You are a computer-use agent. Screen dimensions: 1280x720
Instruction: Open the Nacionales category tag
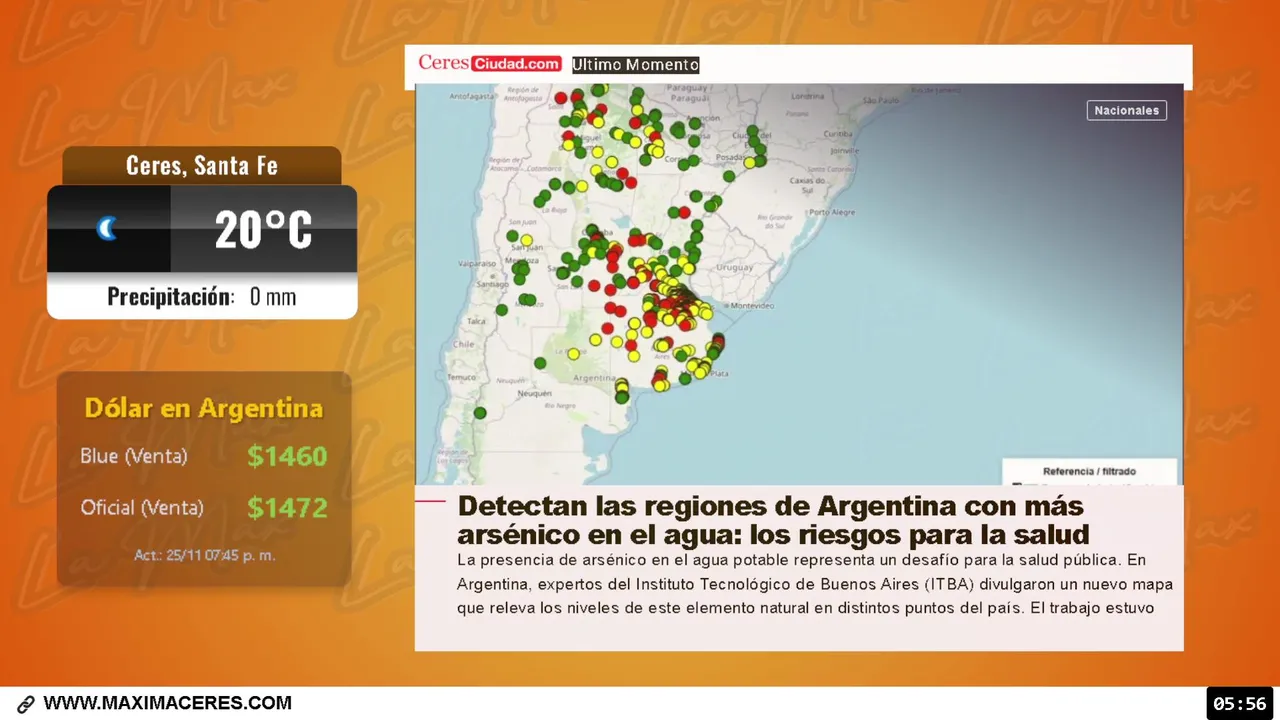(x=1126, y=111)
